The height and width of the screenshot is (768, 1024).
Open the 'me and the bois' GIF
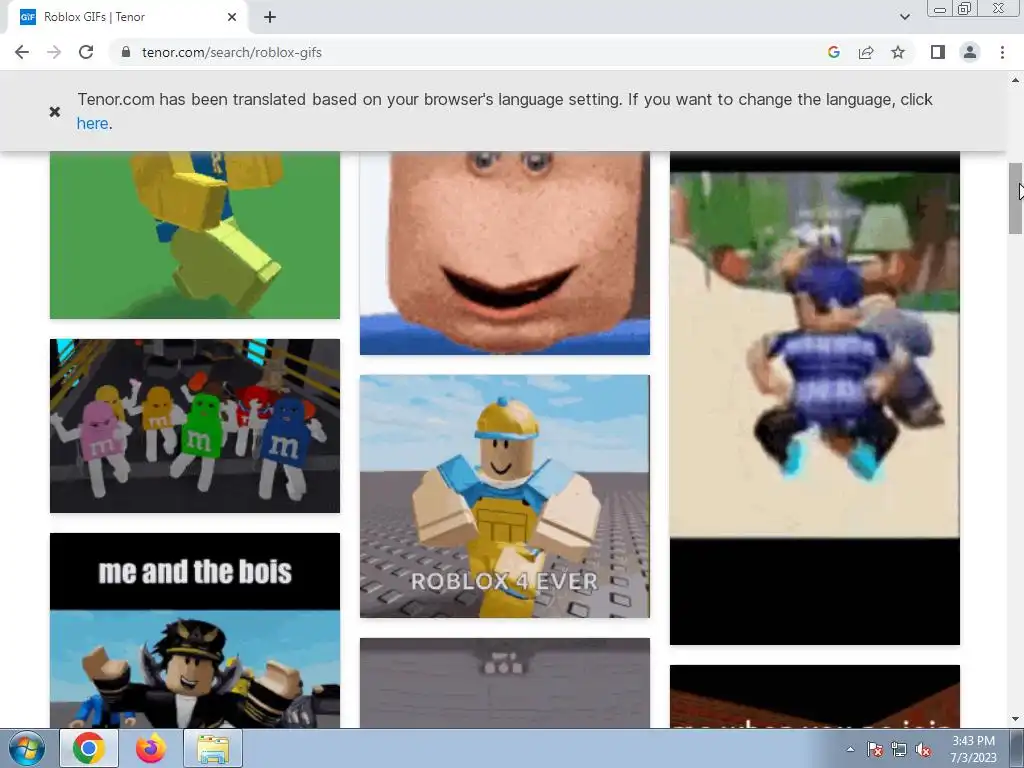coord(195,630)
